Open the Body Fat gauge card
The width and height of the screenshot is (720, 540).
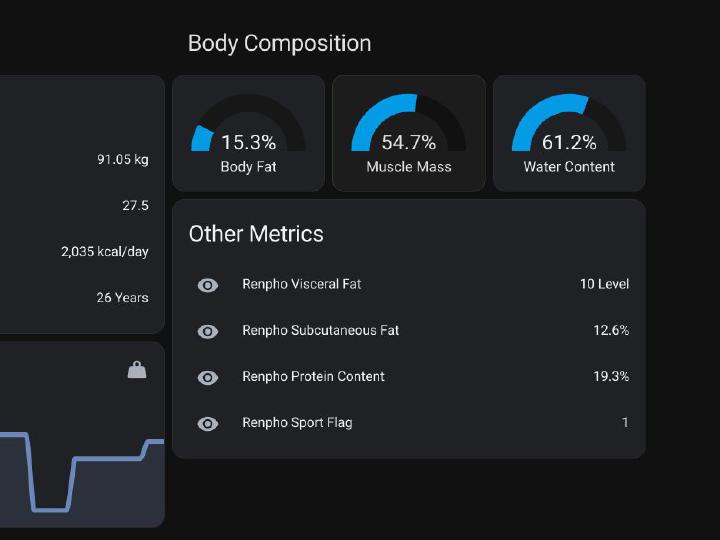click(248, 133)
